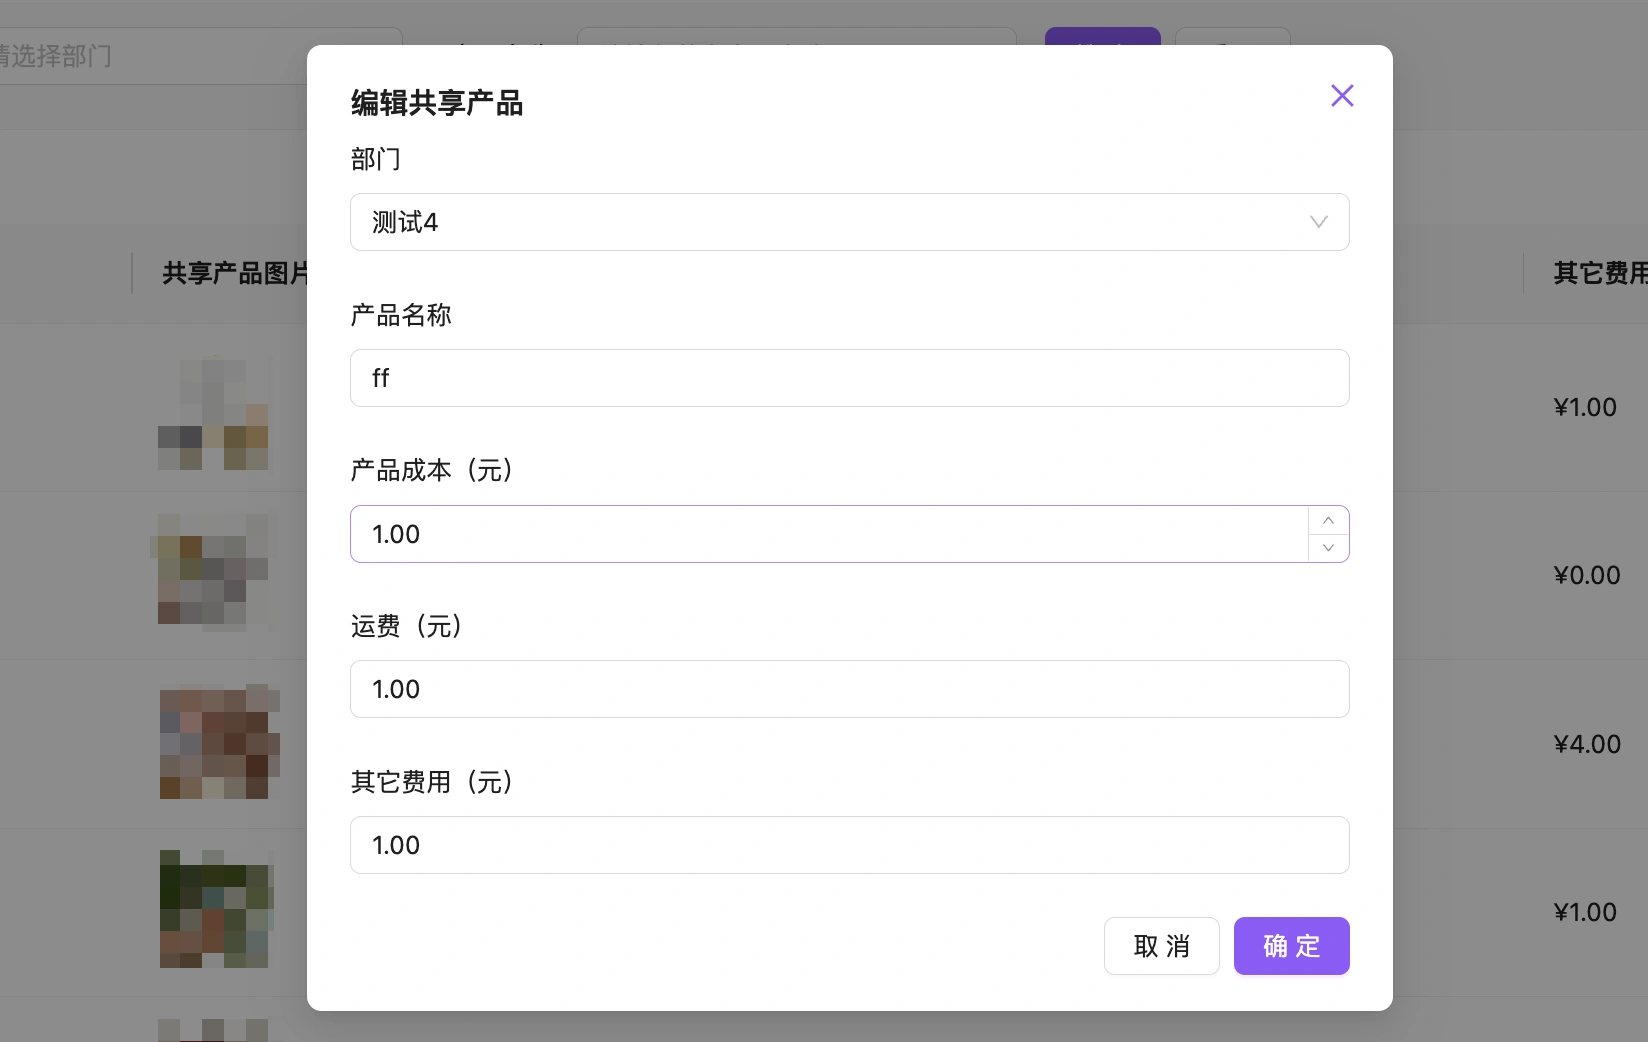The height and width of the screenshot is (1042, 1648).
Task: Cancel with the 取消 button
Action: pos(1161,946)
